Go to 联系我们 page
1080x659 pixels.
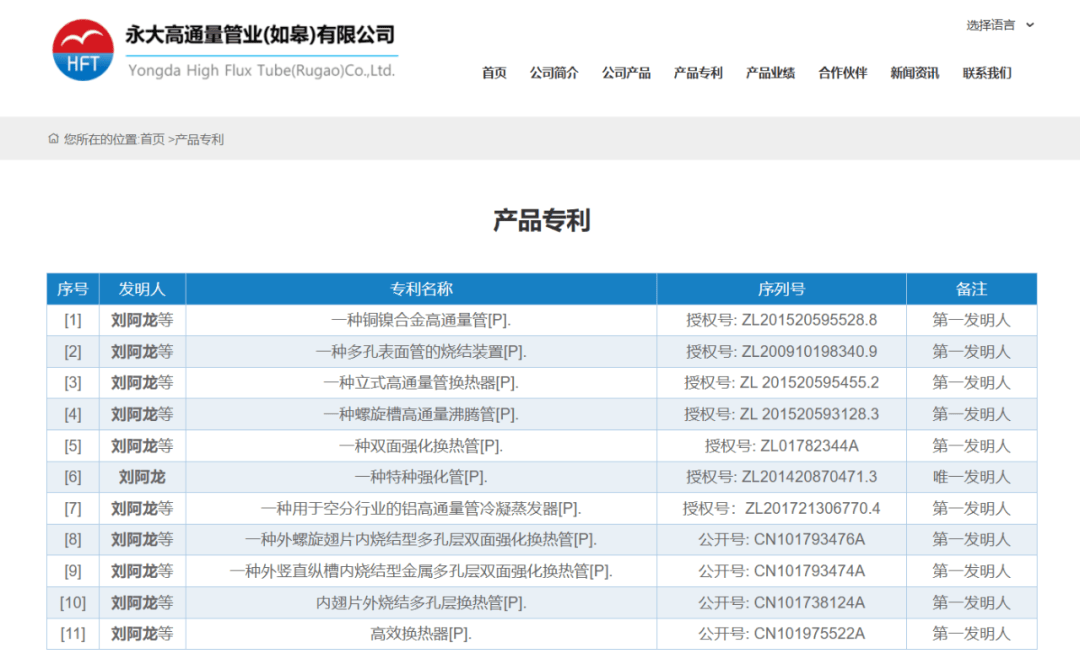[x=987, y=73]
